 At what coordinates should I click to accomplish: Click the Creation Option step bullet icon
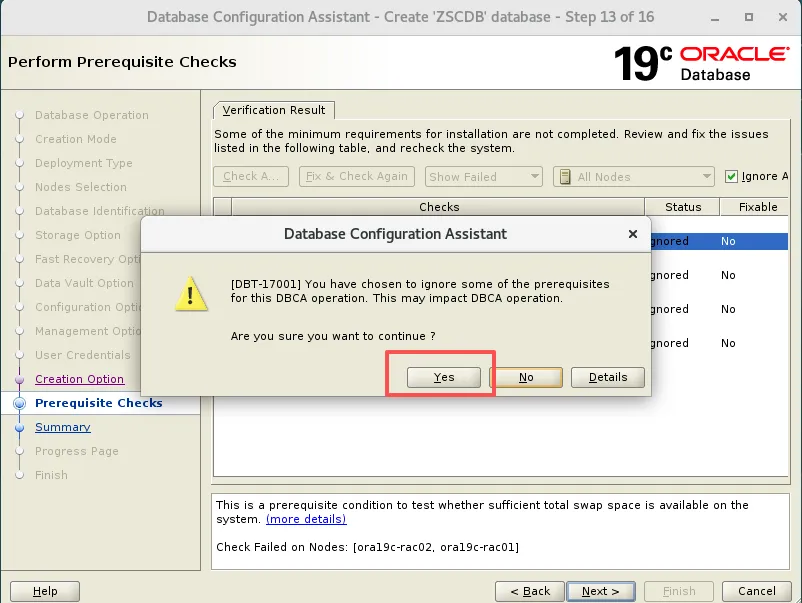[x=19, y=379]
